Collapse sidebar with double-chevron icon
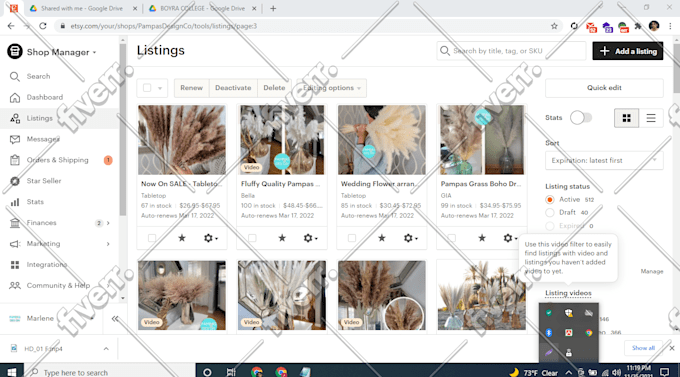Image resolution: width=680 pixels, height=377 pixels. click(114, 318)
